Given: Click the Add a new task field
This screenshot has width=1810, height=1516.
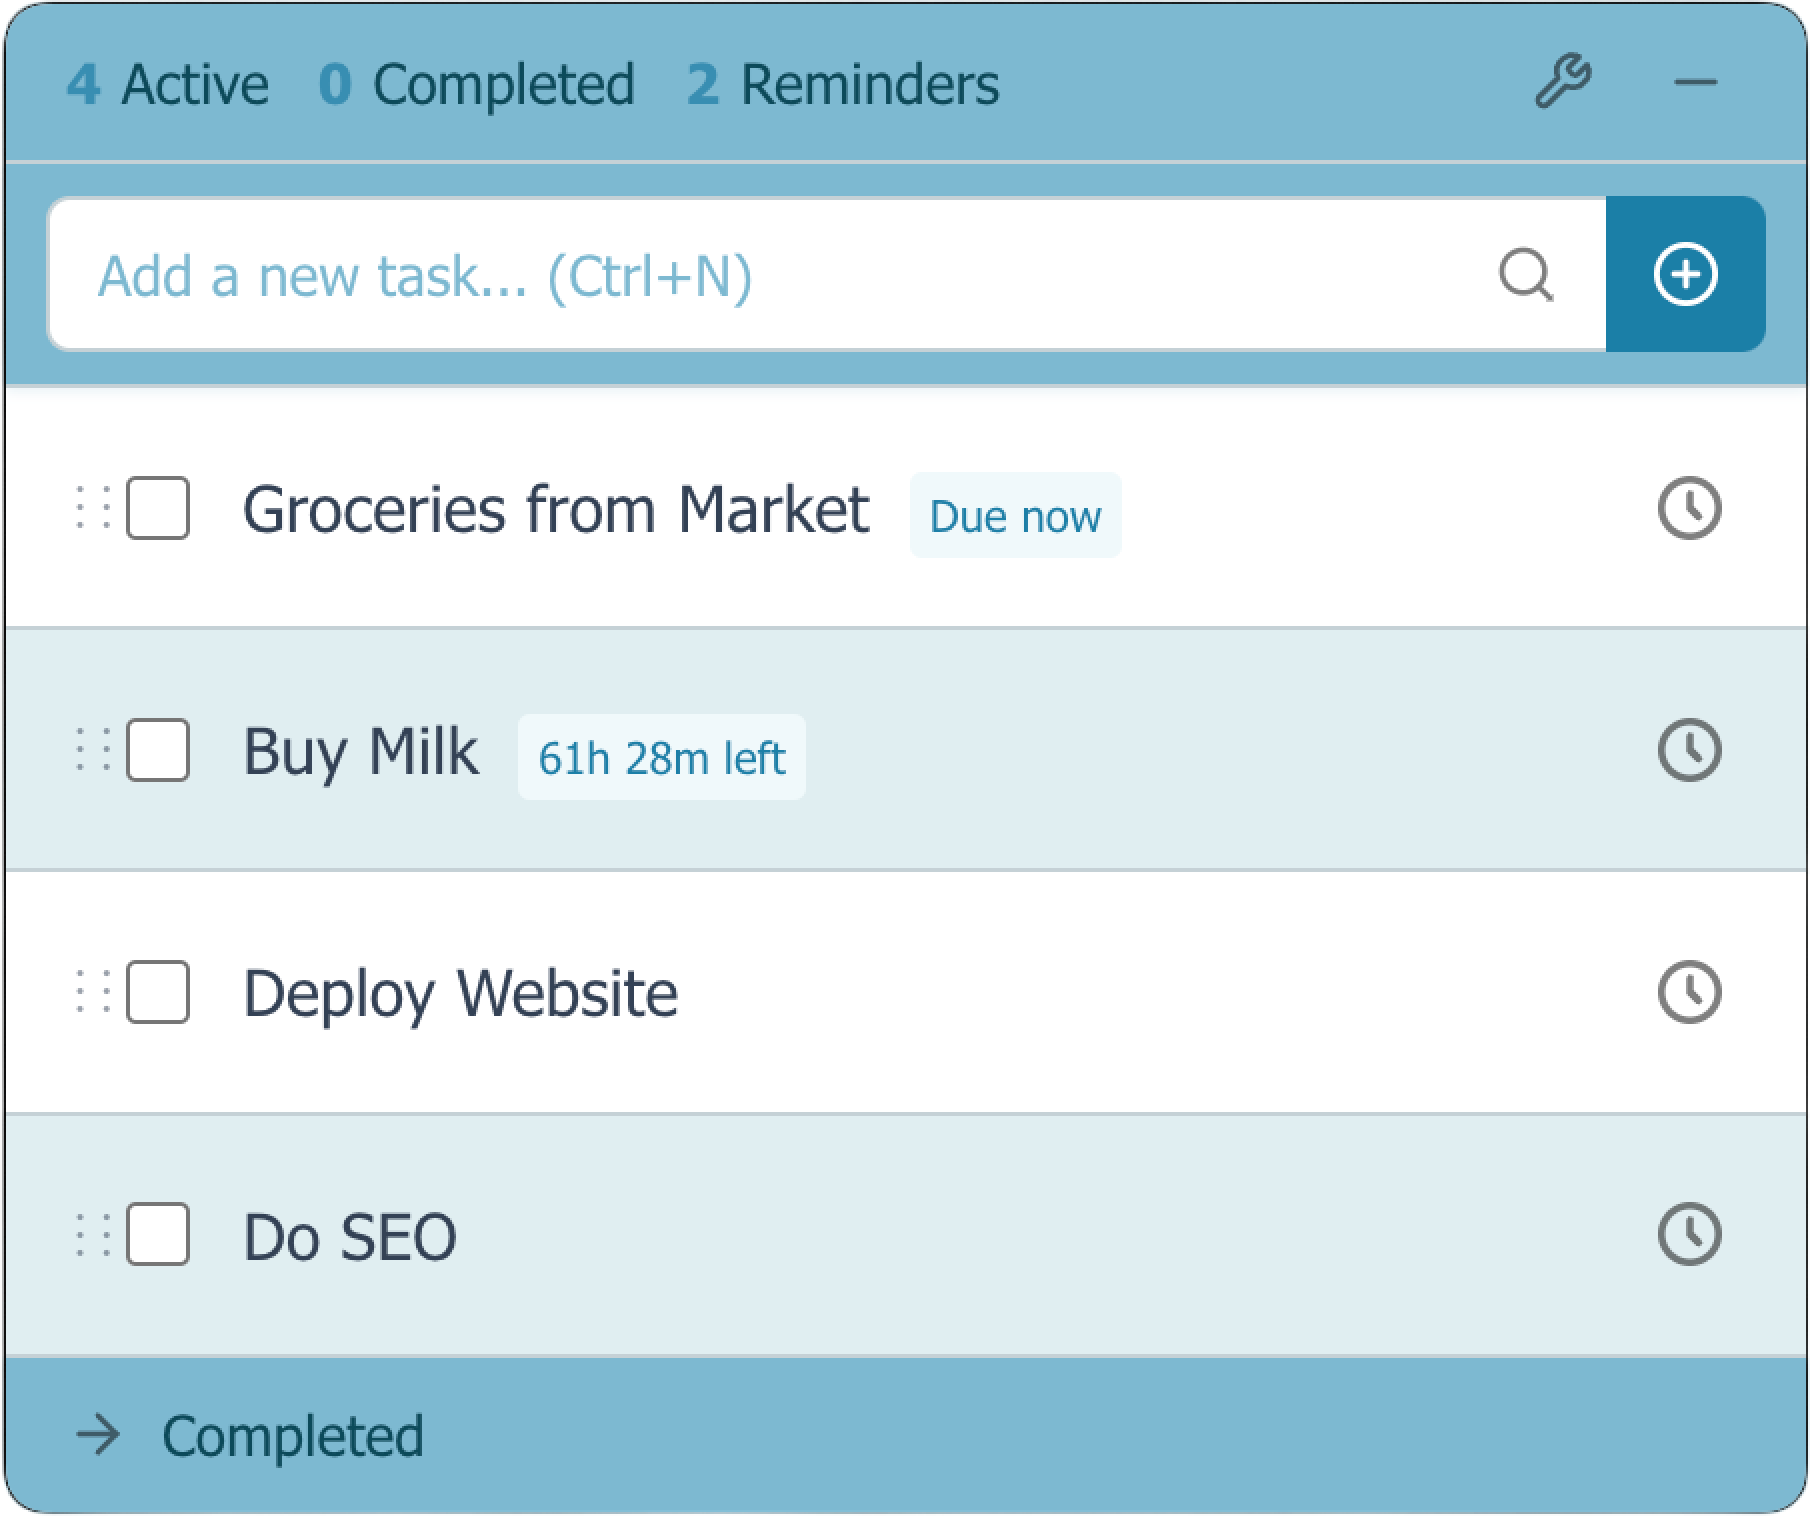Looking at the screenshot, I should point(700,274).
